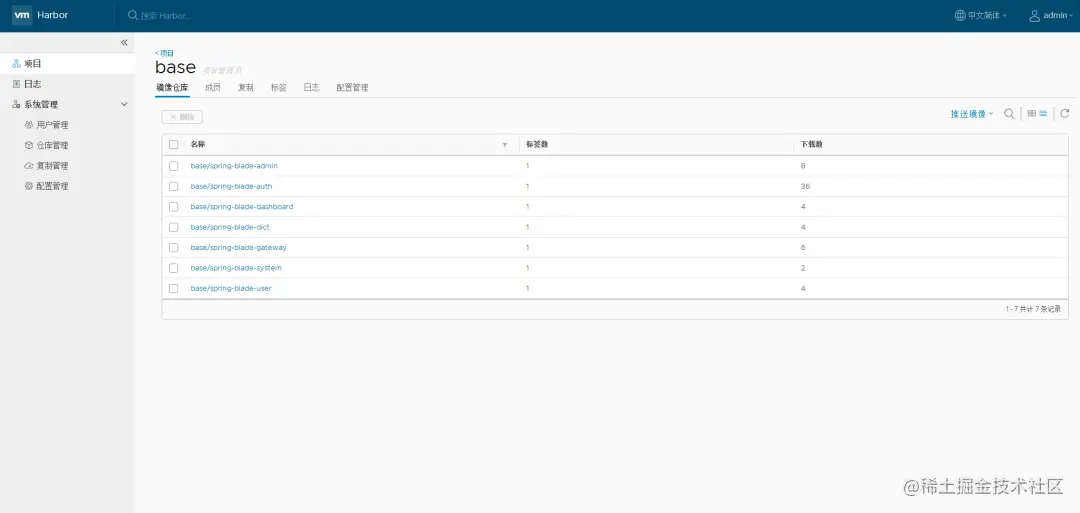Open base/spring-blade-user repository link
Viewport: 1080px width, 513px height.
click(231, 289)
